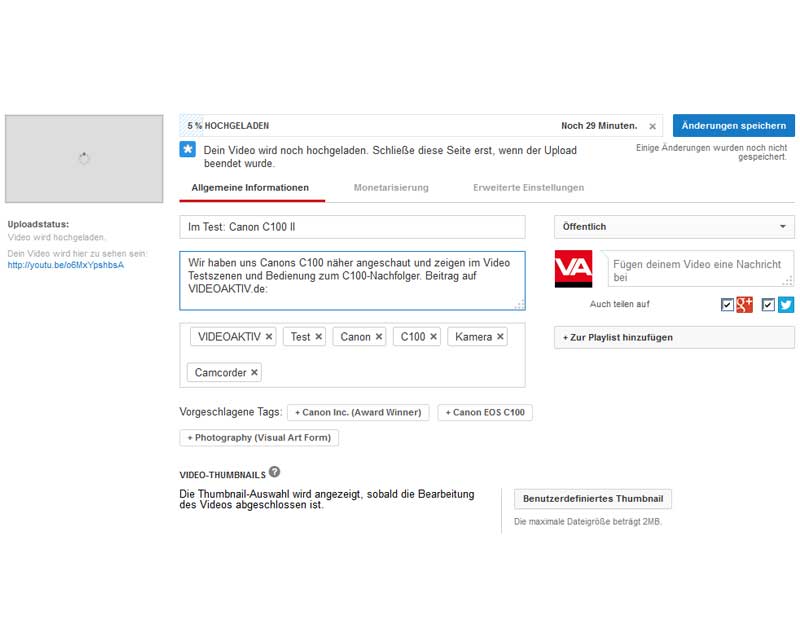The width and height of the screenshot is (800, 640).
Task: Select the Allgemeine Informationen tab
Action: [250, 188]
